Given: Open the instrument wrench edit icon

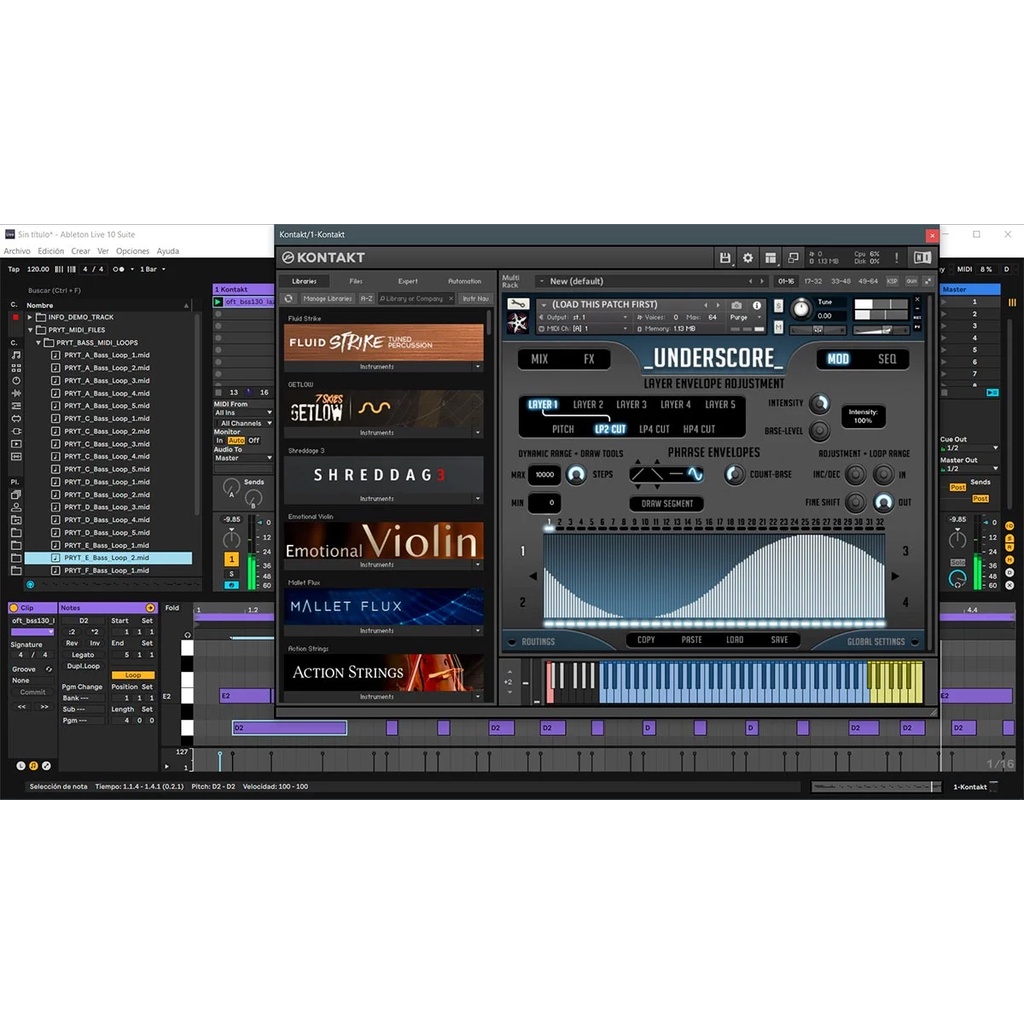Looking at the screenshot, I should click(518, 304).
